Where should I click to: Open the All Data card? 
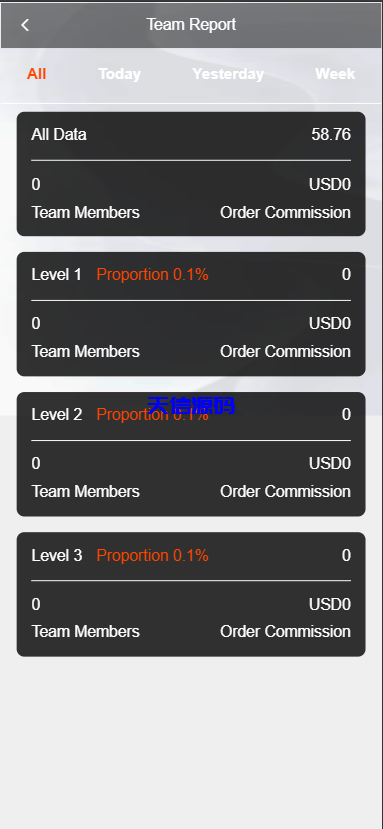[x=191, y=174]
